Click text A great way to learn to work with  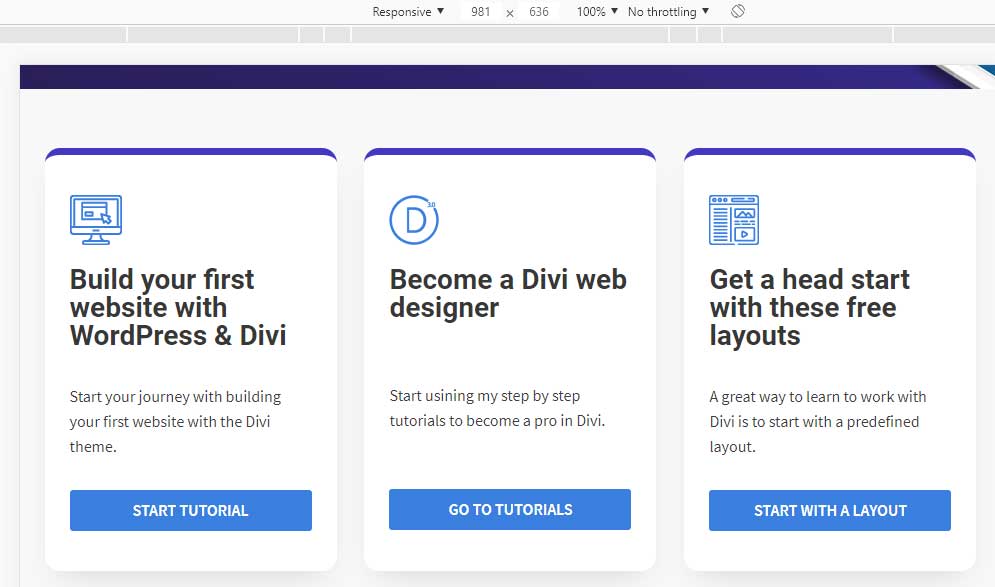coord(818,397)
